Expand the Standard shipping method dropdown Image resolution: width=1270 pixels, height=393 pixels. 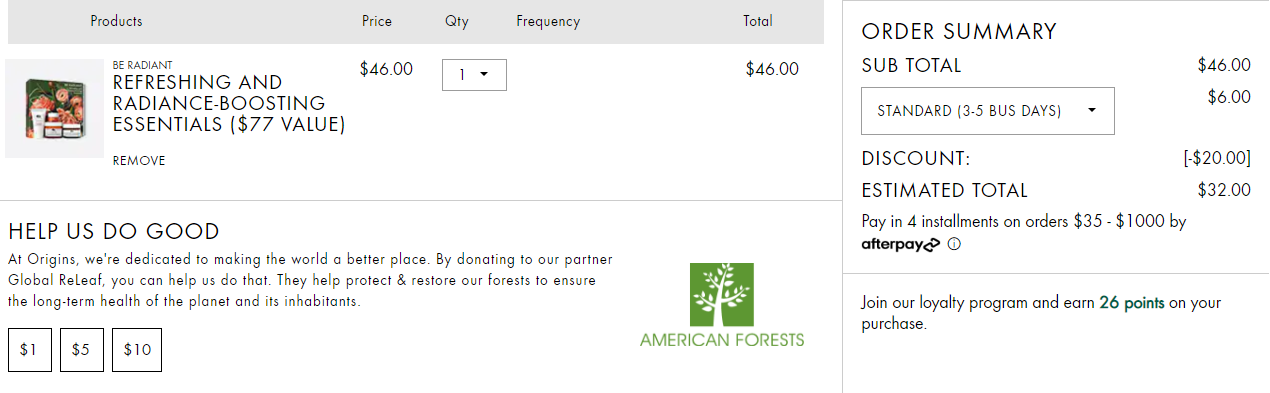click(988, 111)
